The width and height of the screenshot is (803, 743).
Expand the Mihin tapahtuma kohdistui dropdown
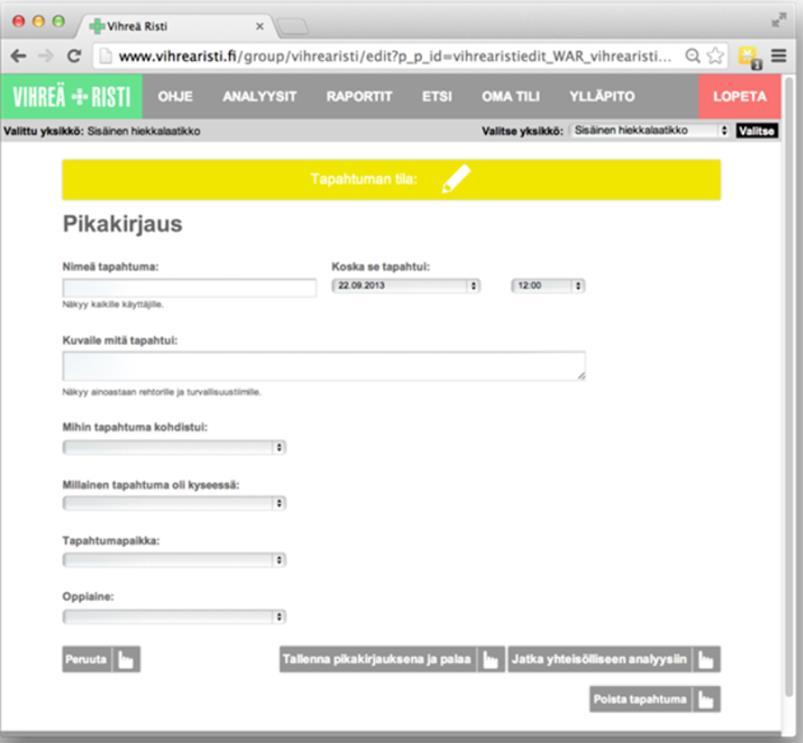(174, 448)
